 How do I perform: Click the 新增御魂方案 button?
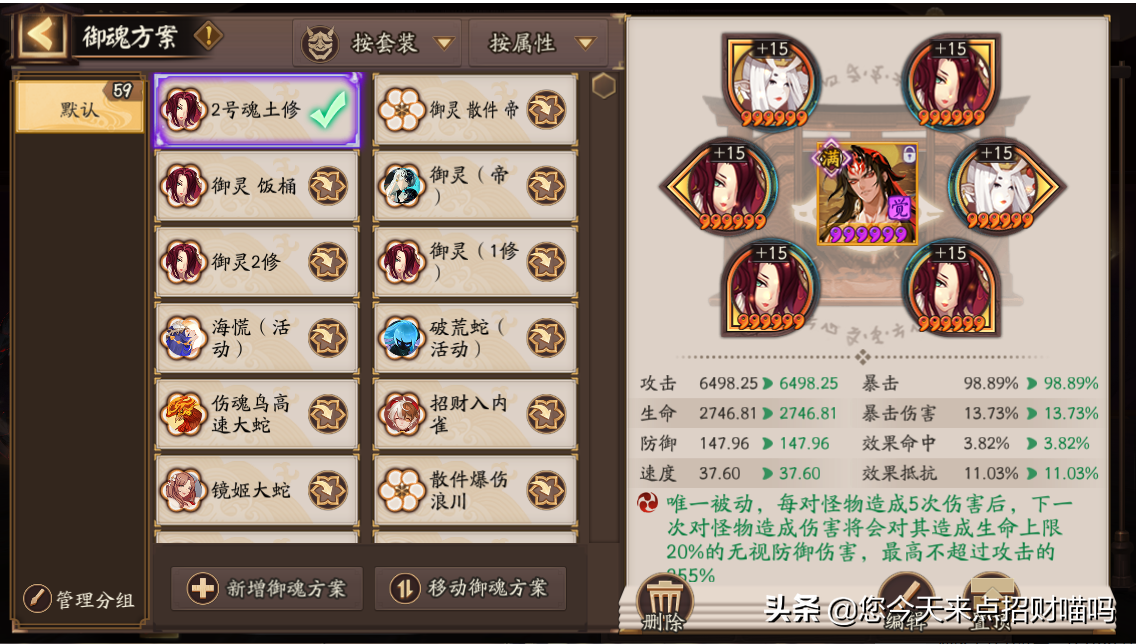click(267, 588)
